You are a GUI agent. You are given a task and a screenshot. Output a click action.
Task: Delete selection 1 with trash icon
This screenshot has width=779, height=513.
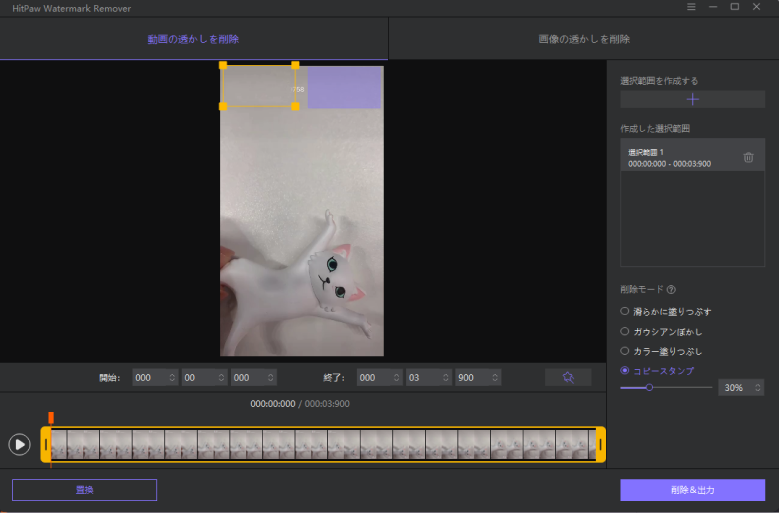click(x=748, y=157)
